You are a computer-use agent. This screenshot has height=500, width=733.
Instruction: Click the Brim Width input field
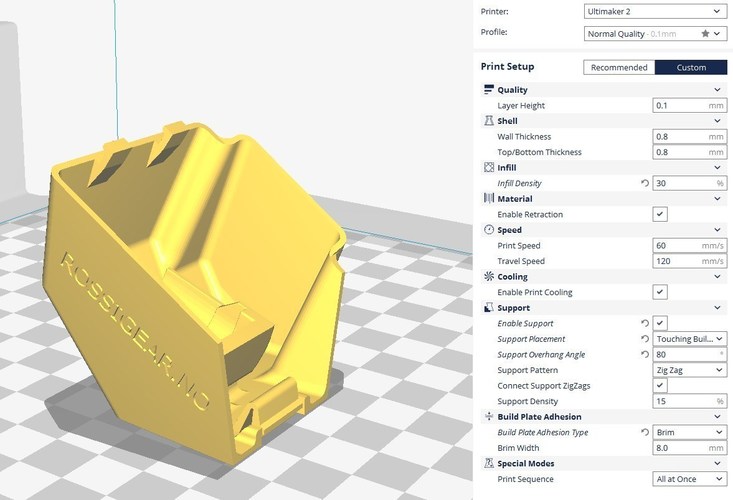(689, 448)
